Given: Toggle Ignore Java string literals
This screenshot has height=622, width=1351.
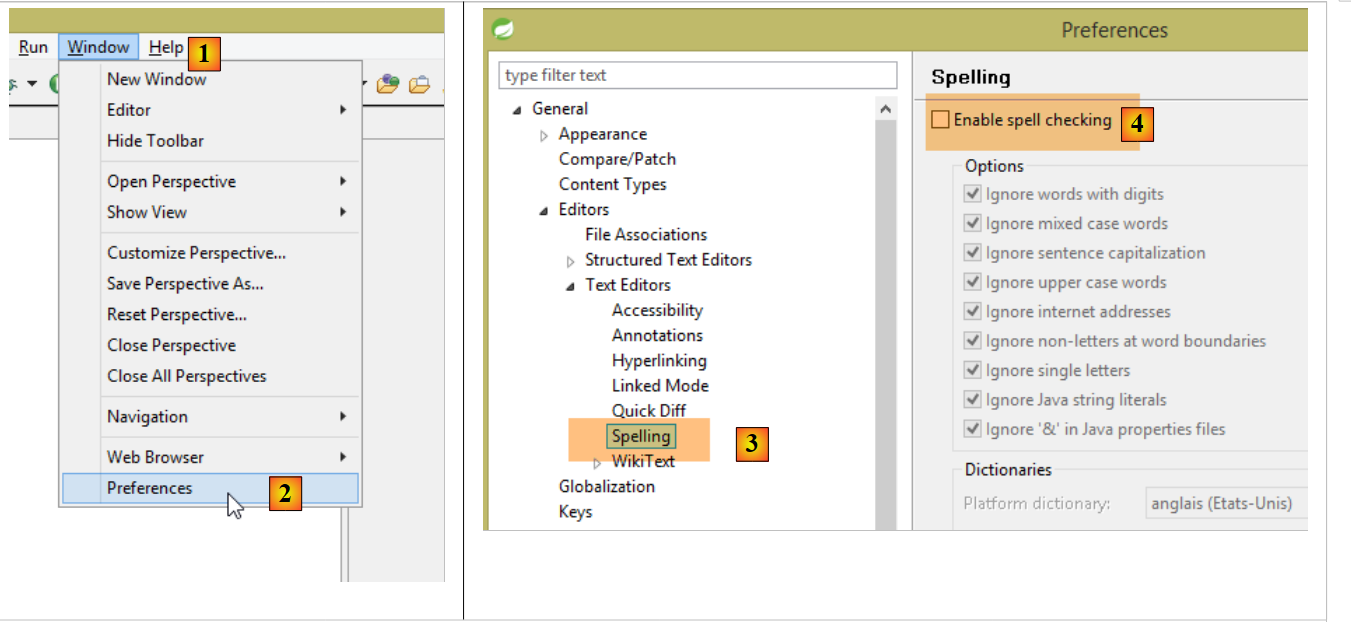Looking at the screenshot, I should click(972, 400).
